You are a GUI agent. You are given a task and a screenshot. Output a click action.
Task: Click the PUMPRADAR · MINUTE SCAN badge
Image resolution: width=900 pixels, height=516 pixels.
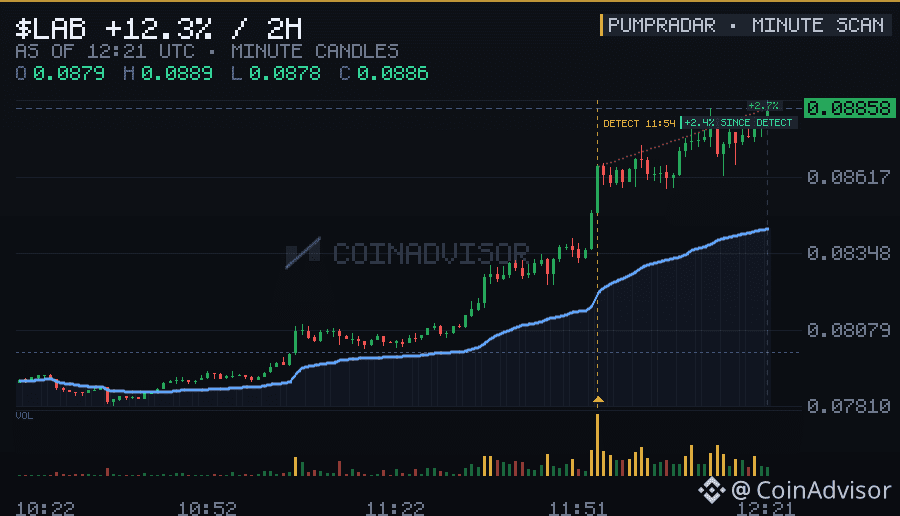[746, 25]
